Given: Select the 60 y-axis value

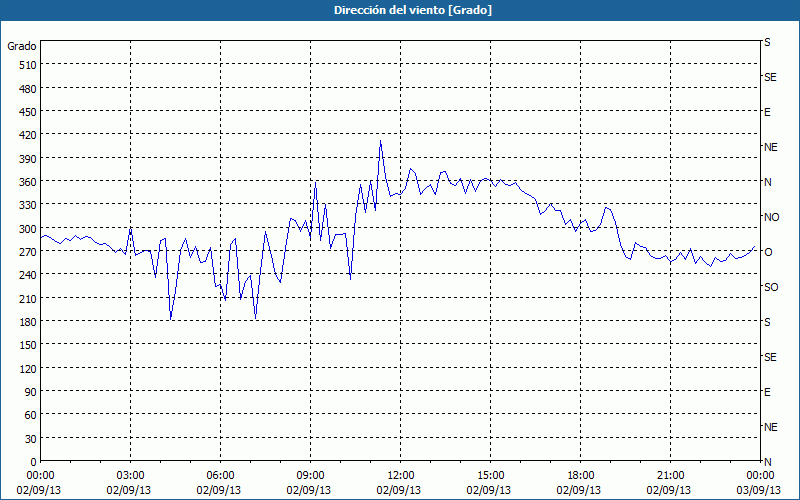Looking at the screenshot, I should [31, 415].
